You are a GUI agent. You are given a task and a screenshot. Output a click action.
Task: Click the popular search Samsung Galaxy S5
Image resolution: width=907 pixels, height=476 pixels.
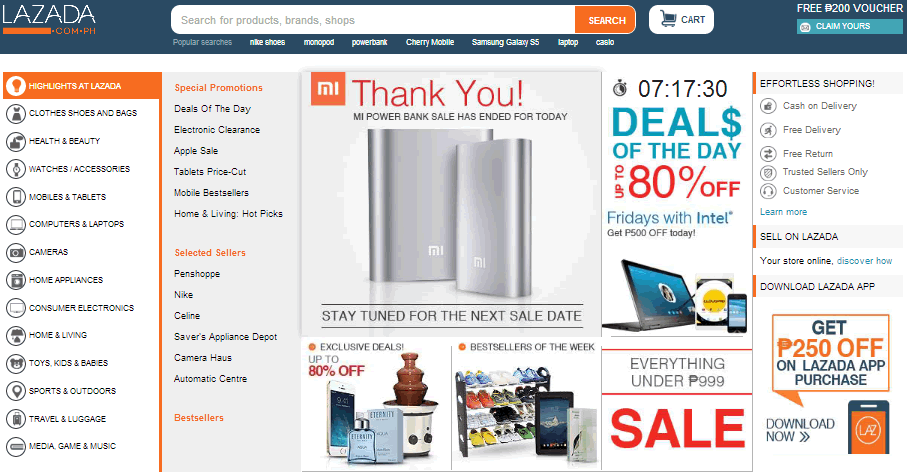click(505, 42)
